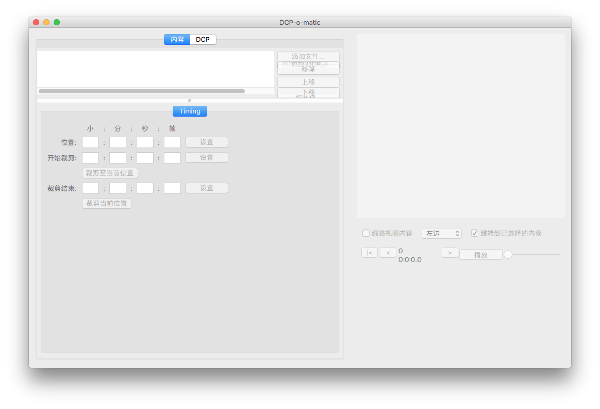Click the 移除 (Remove) button
The width and height of the screenshot is (600, 409).
click(x=308, y=69)
